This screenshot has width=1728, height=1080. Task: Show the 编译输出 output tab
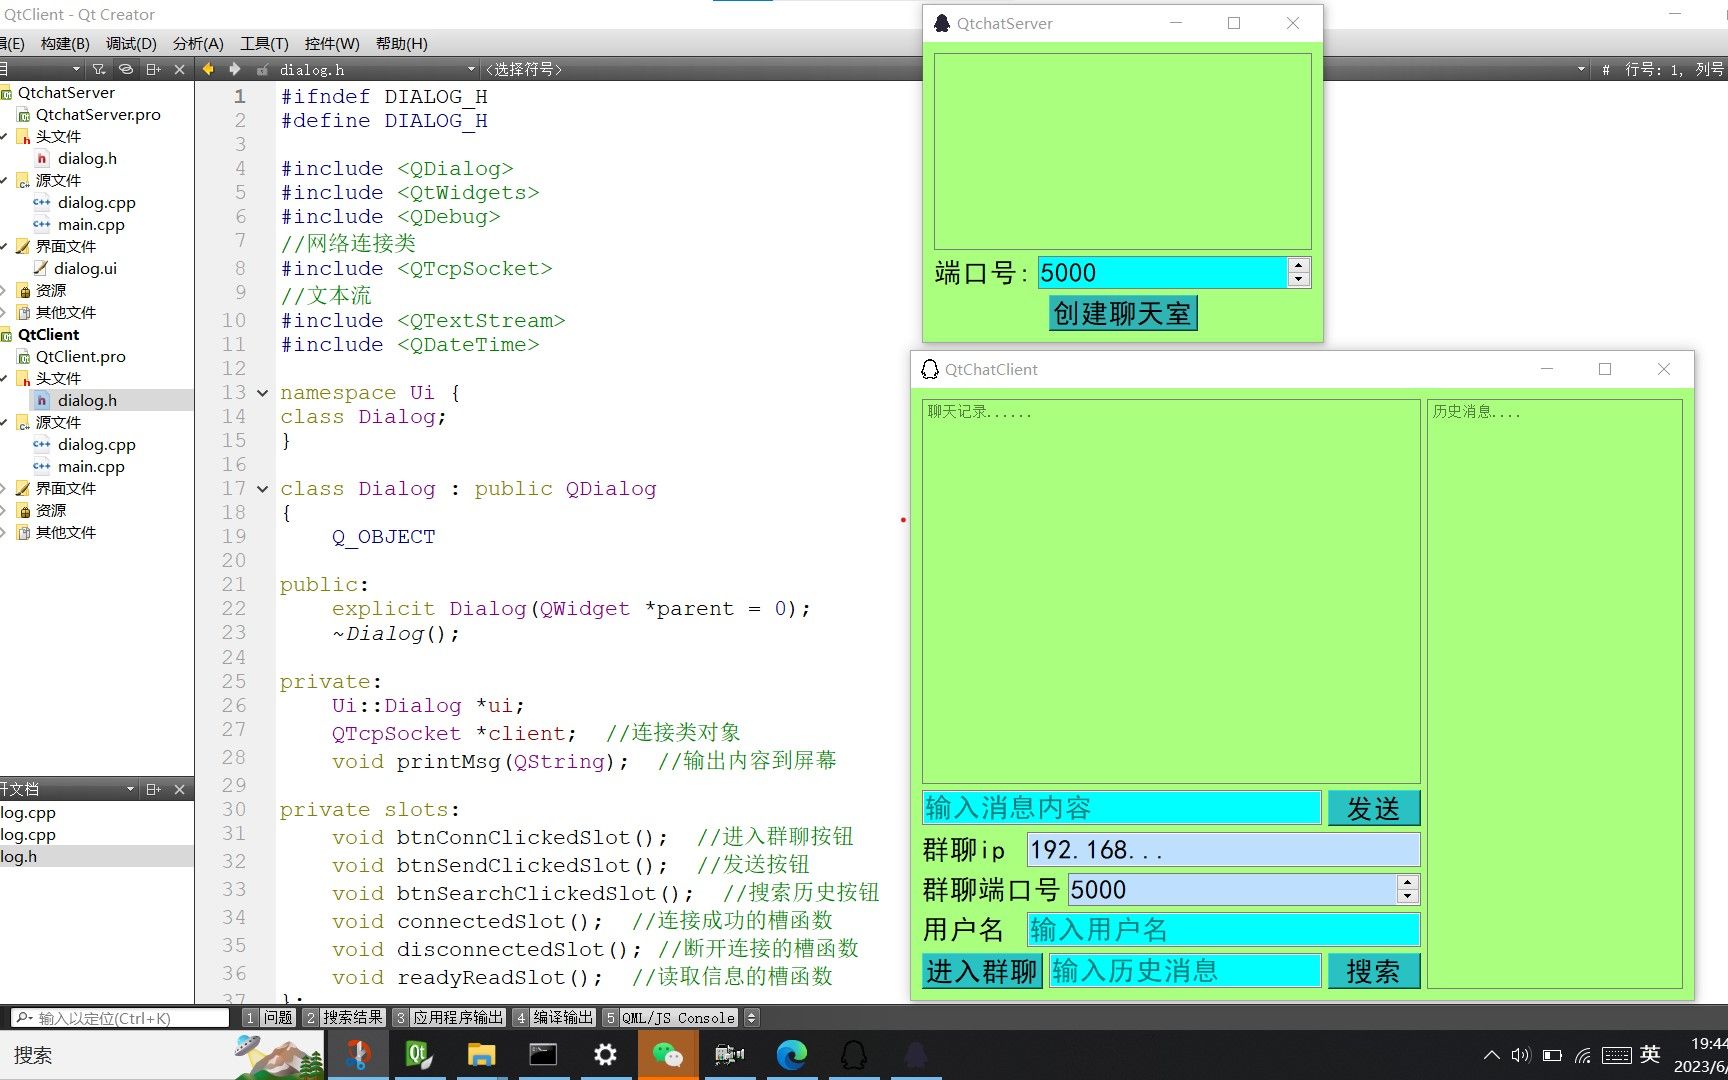coord(554,1017)
